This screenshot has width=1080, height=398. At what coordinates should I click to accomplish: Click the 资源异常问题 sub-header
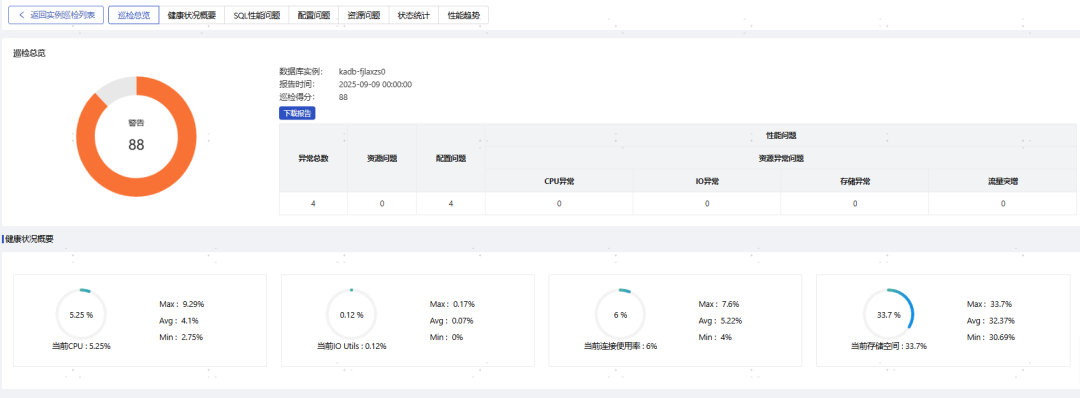781,158
